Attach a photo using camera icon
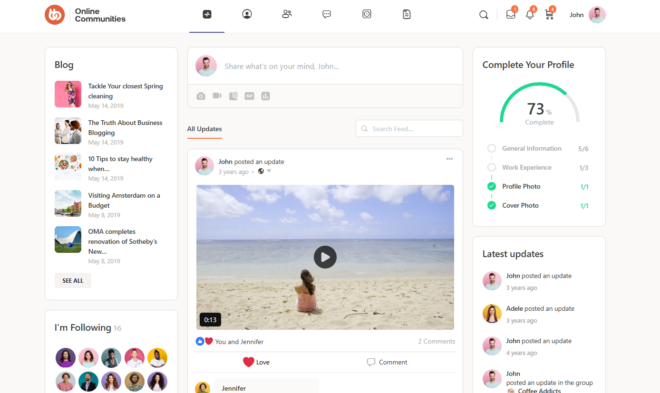Screen dimensions: 660x393 [x=201, y=96]
